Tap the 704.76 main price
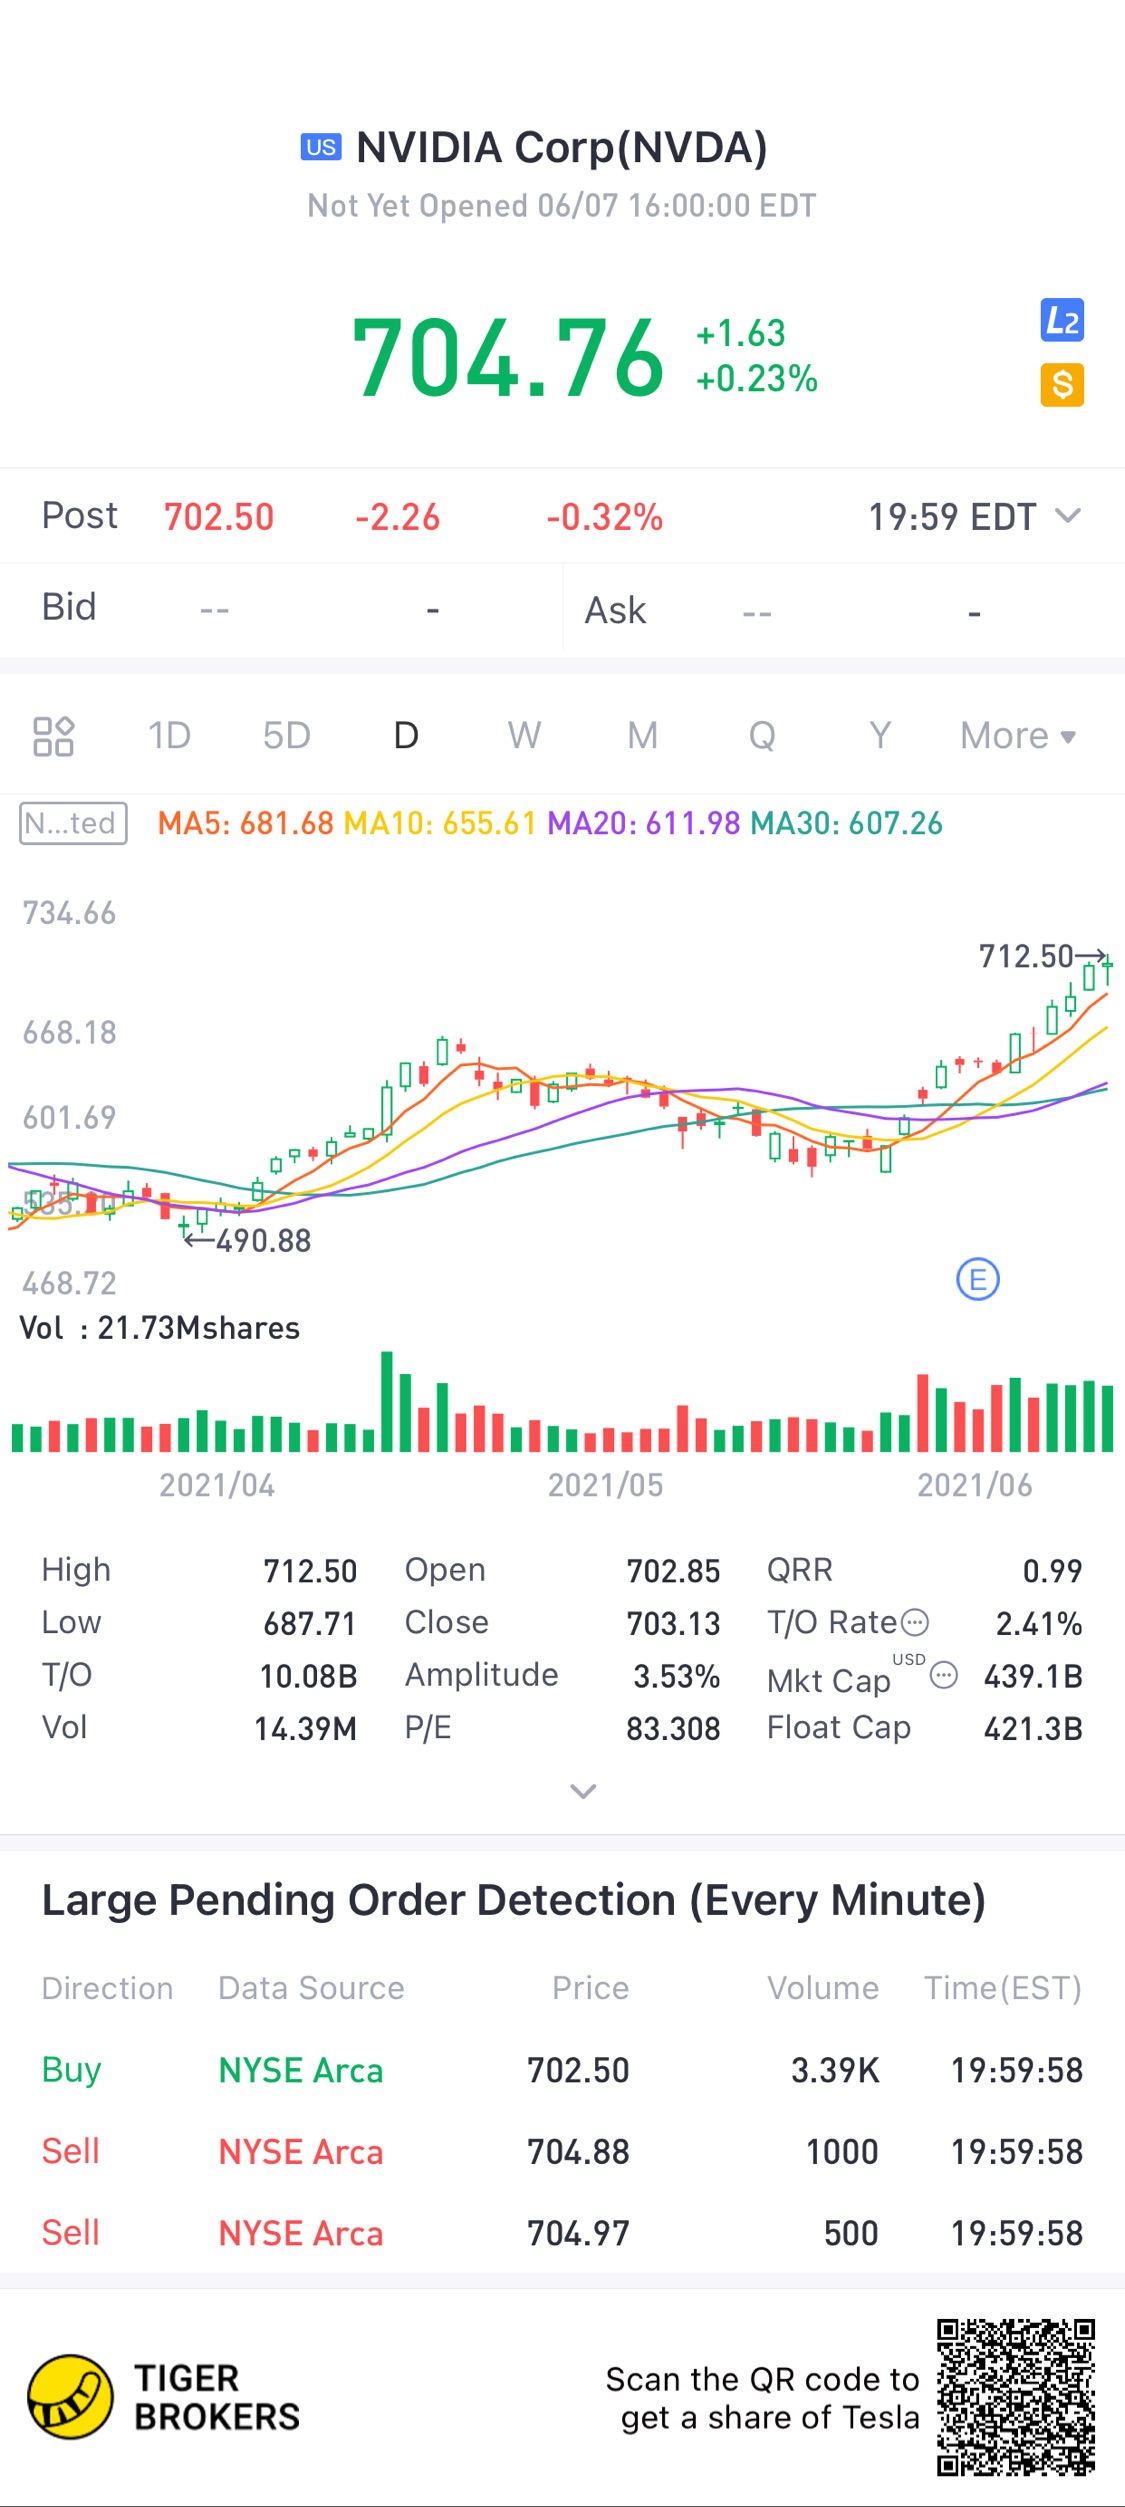The width and height of the screenshot is (1125, 2507). [x=508, y=357]
